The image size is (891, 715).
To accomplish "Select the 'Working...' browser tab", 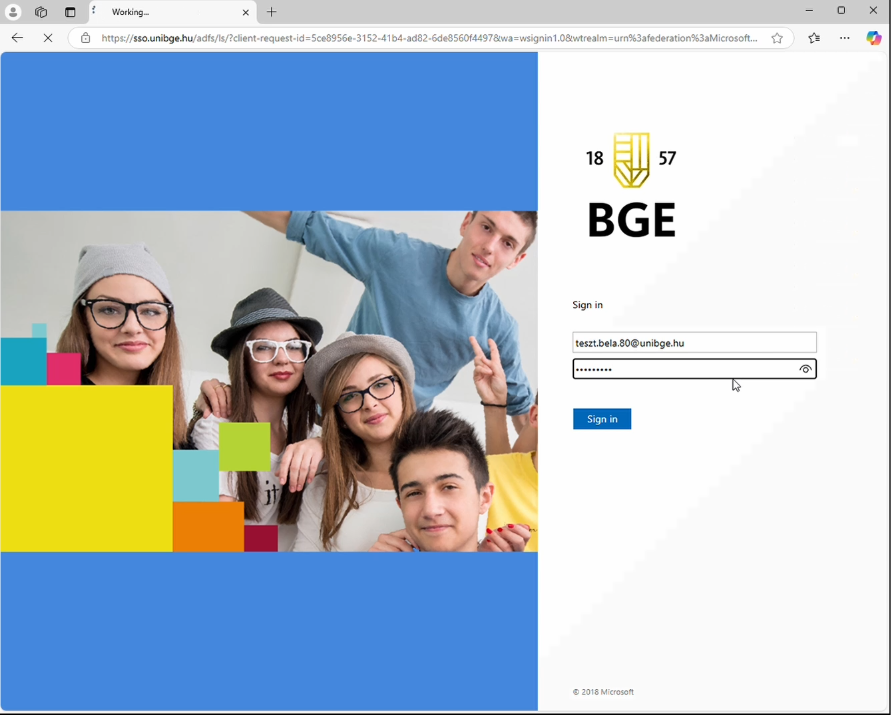I will tap(173, 12).
